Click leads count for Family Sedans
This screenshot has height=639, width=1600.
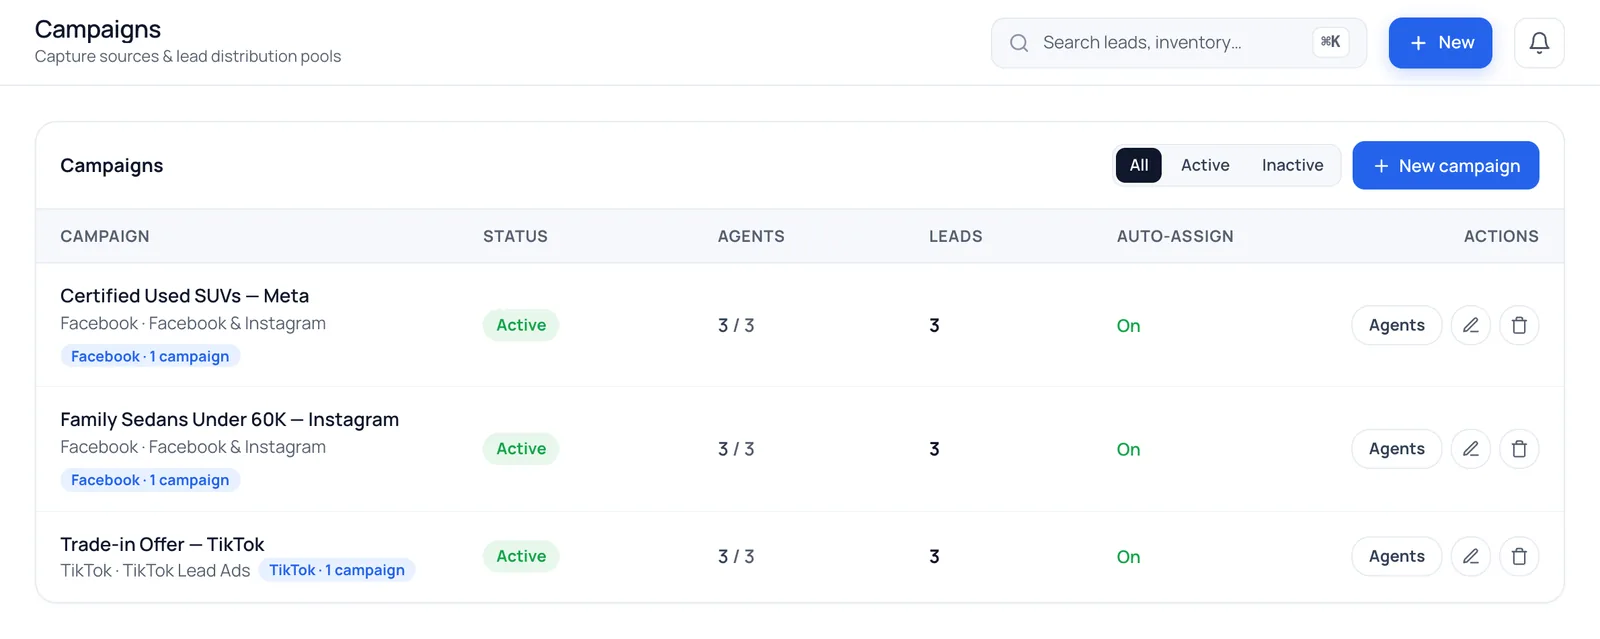tap(934, 449)
